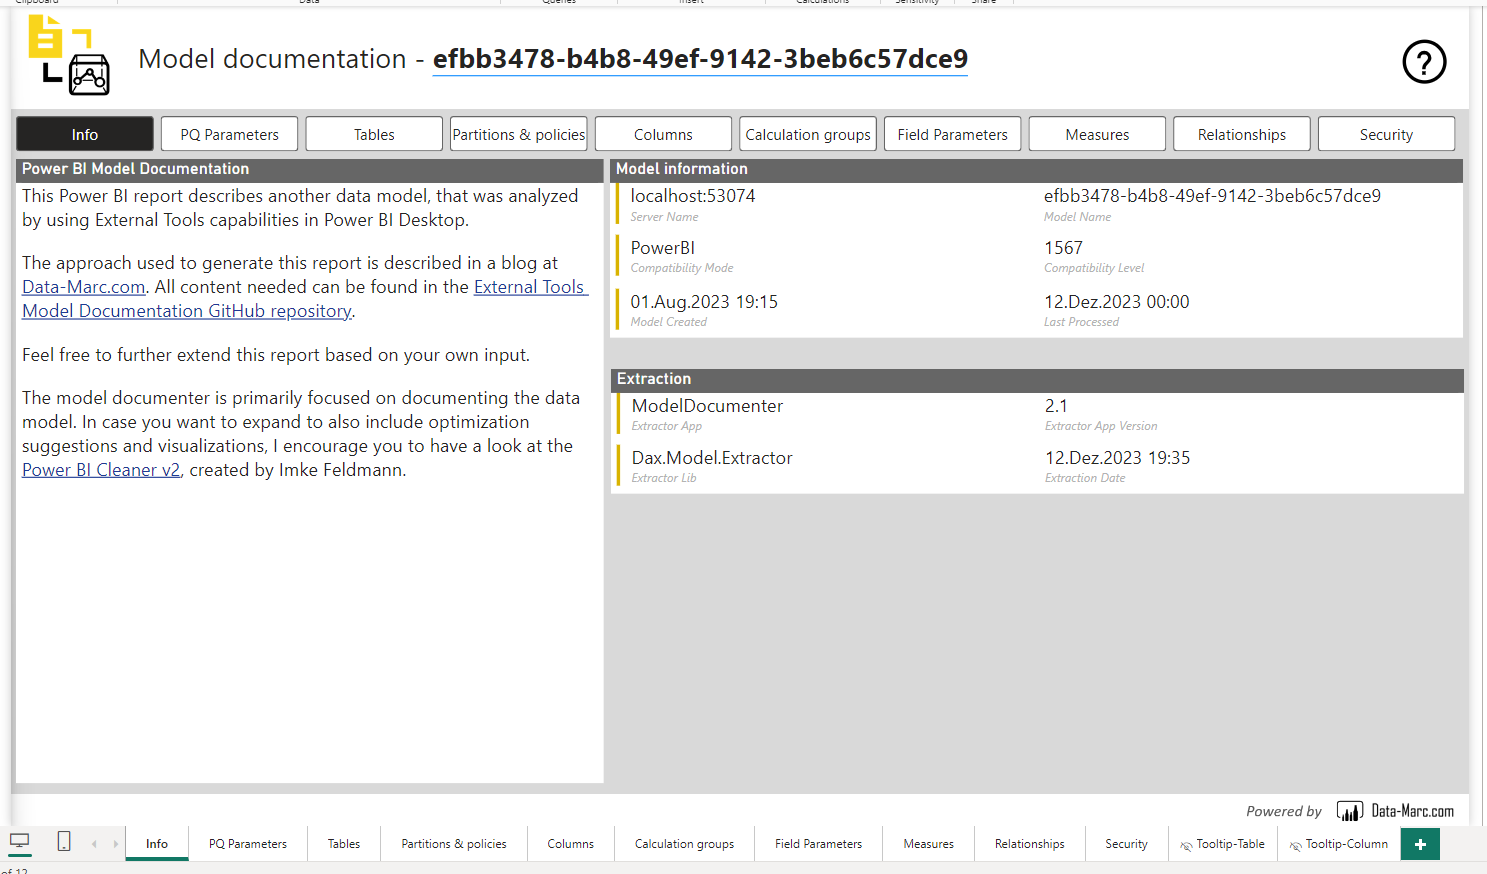Viewport: 1487px width, 874px height.
Task: Open External Tools Model Documentation GitHub link
Action: tap(187, 311)
